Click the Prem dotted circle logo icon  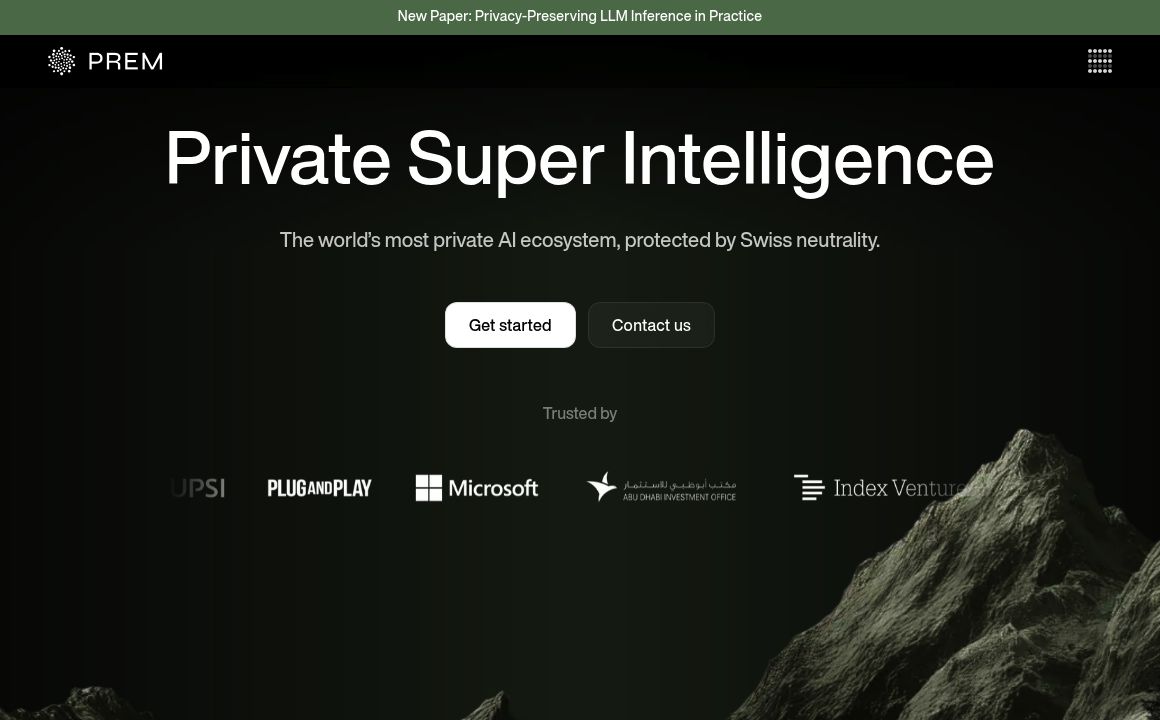tap(61, 61)
